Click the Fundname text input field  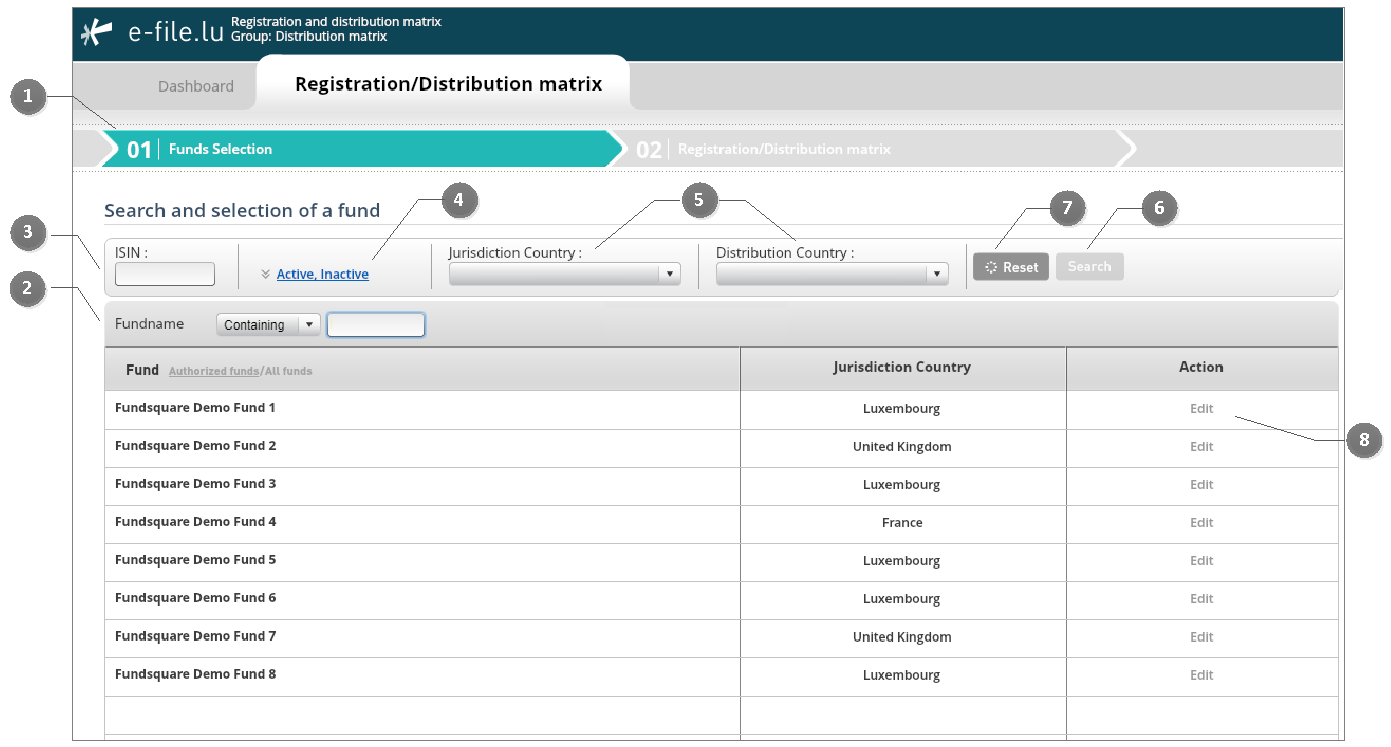pyautogui.click(x=376, y=325)
